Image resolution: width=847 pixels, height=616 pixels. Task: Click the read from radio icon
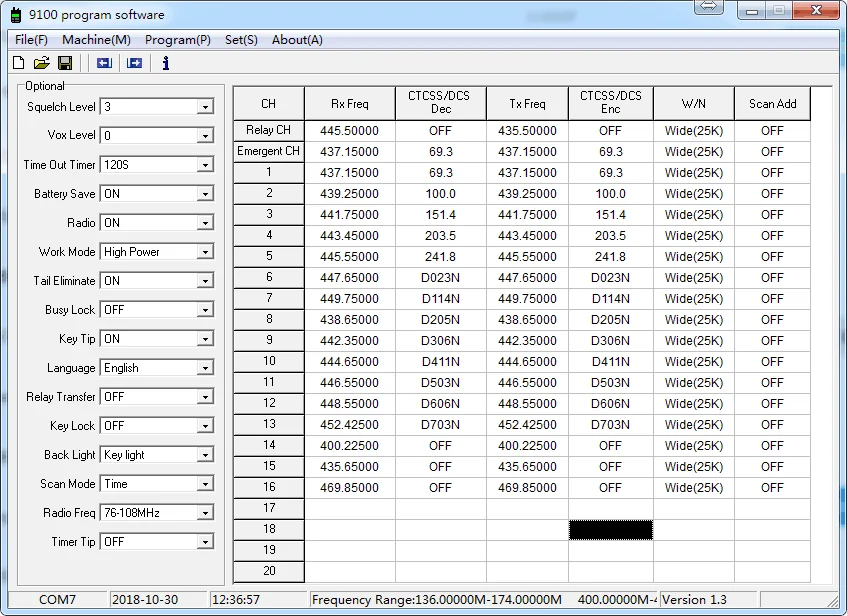click(104, 63)
